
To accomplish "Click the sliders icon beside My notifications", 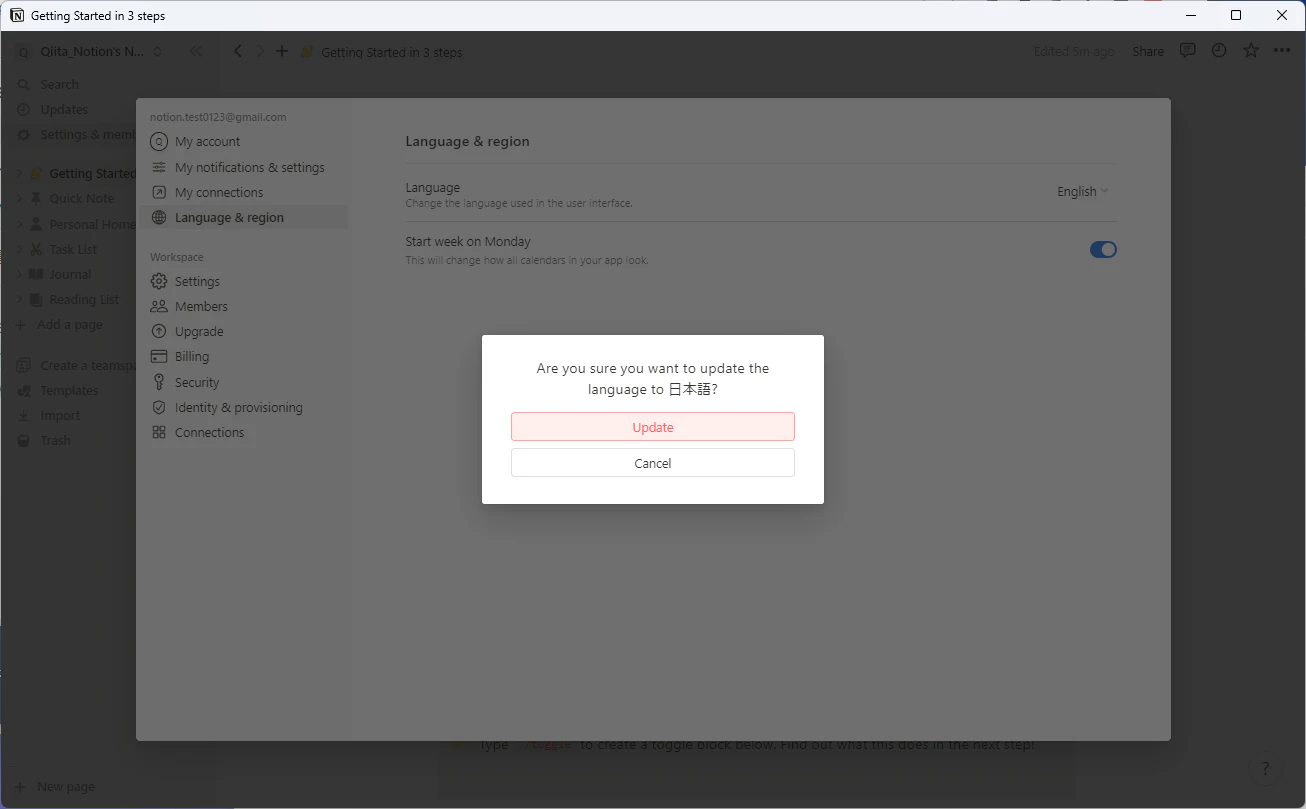I will click(159, 167).
